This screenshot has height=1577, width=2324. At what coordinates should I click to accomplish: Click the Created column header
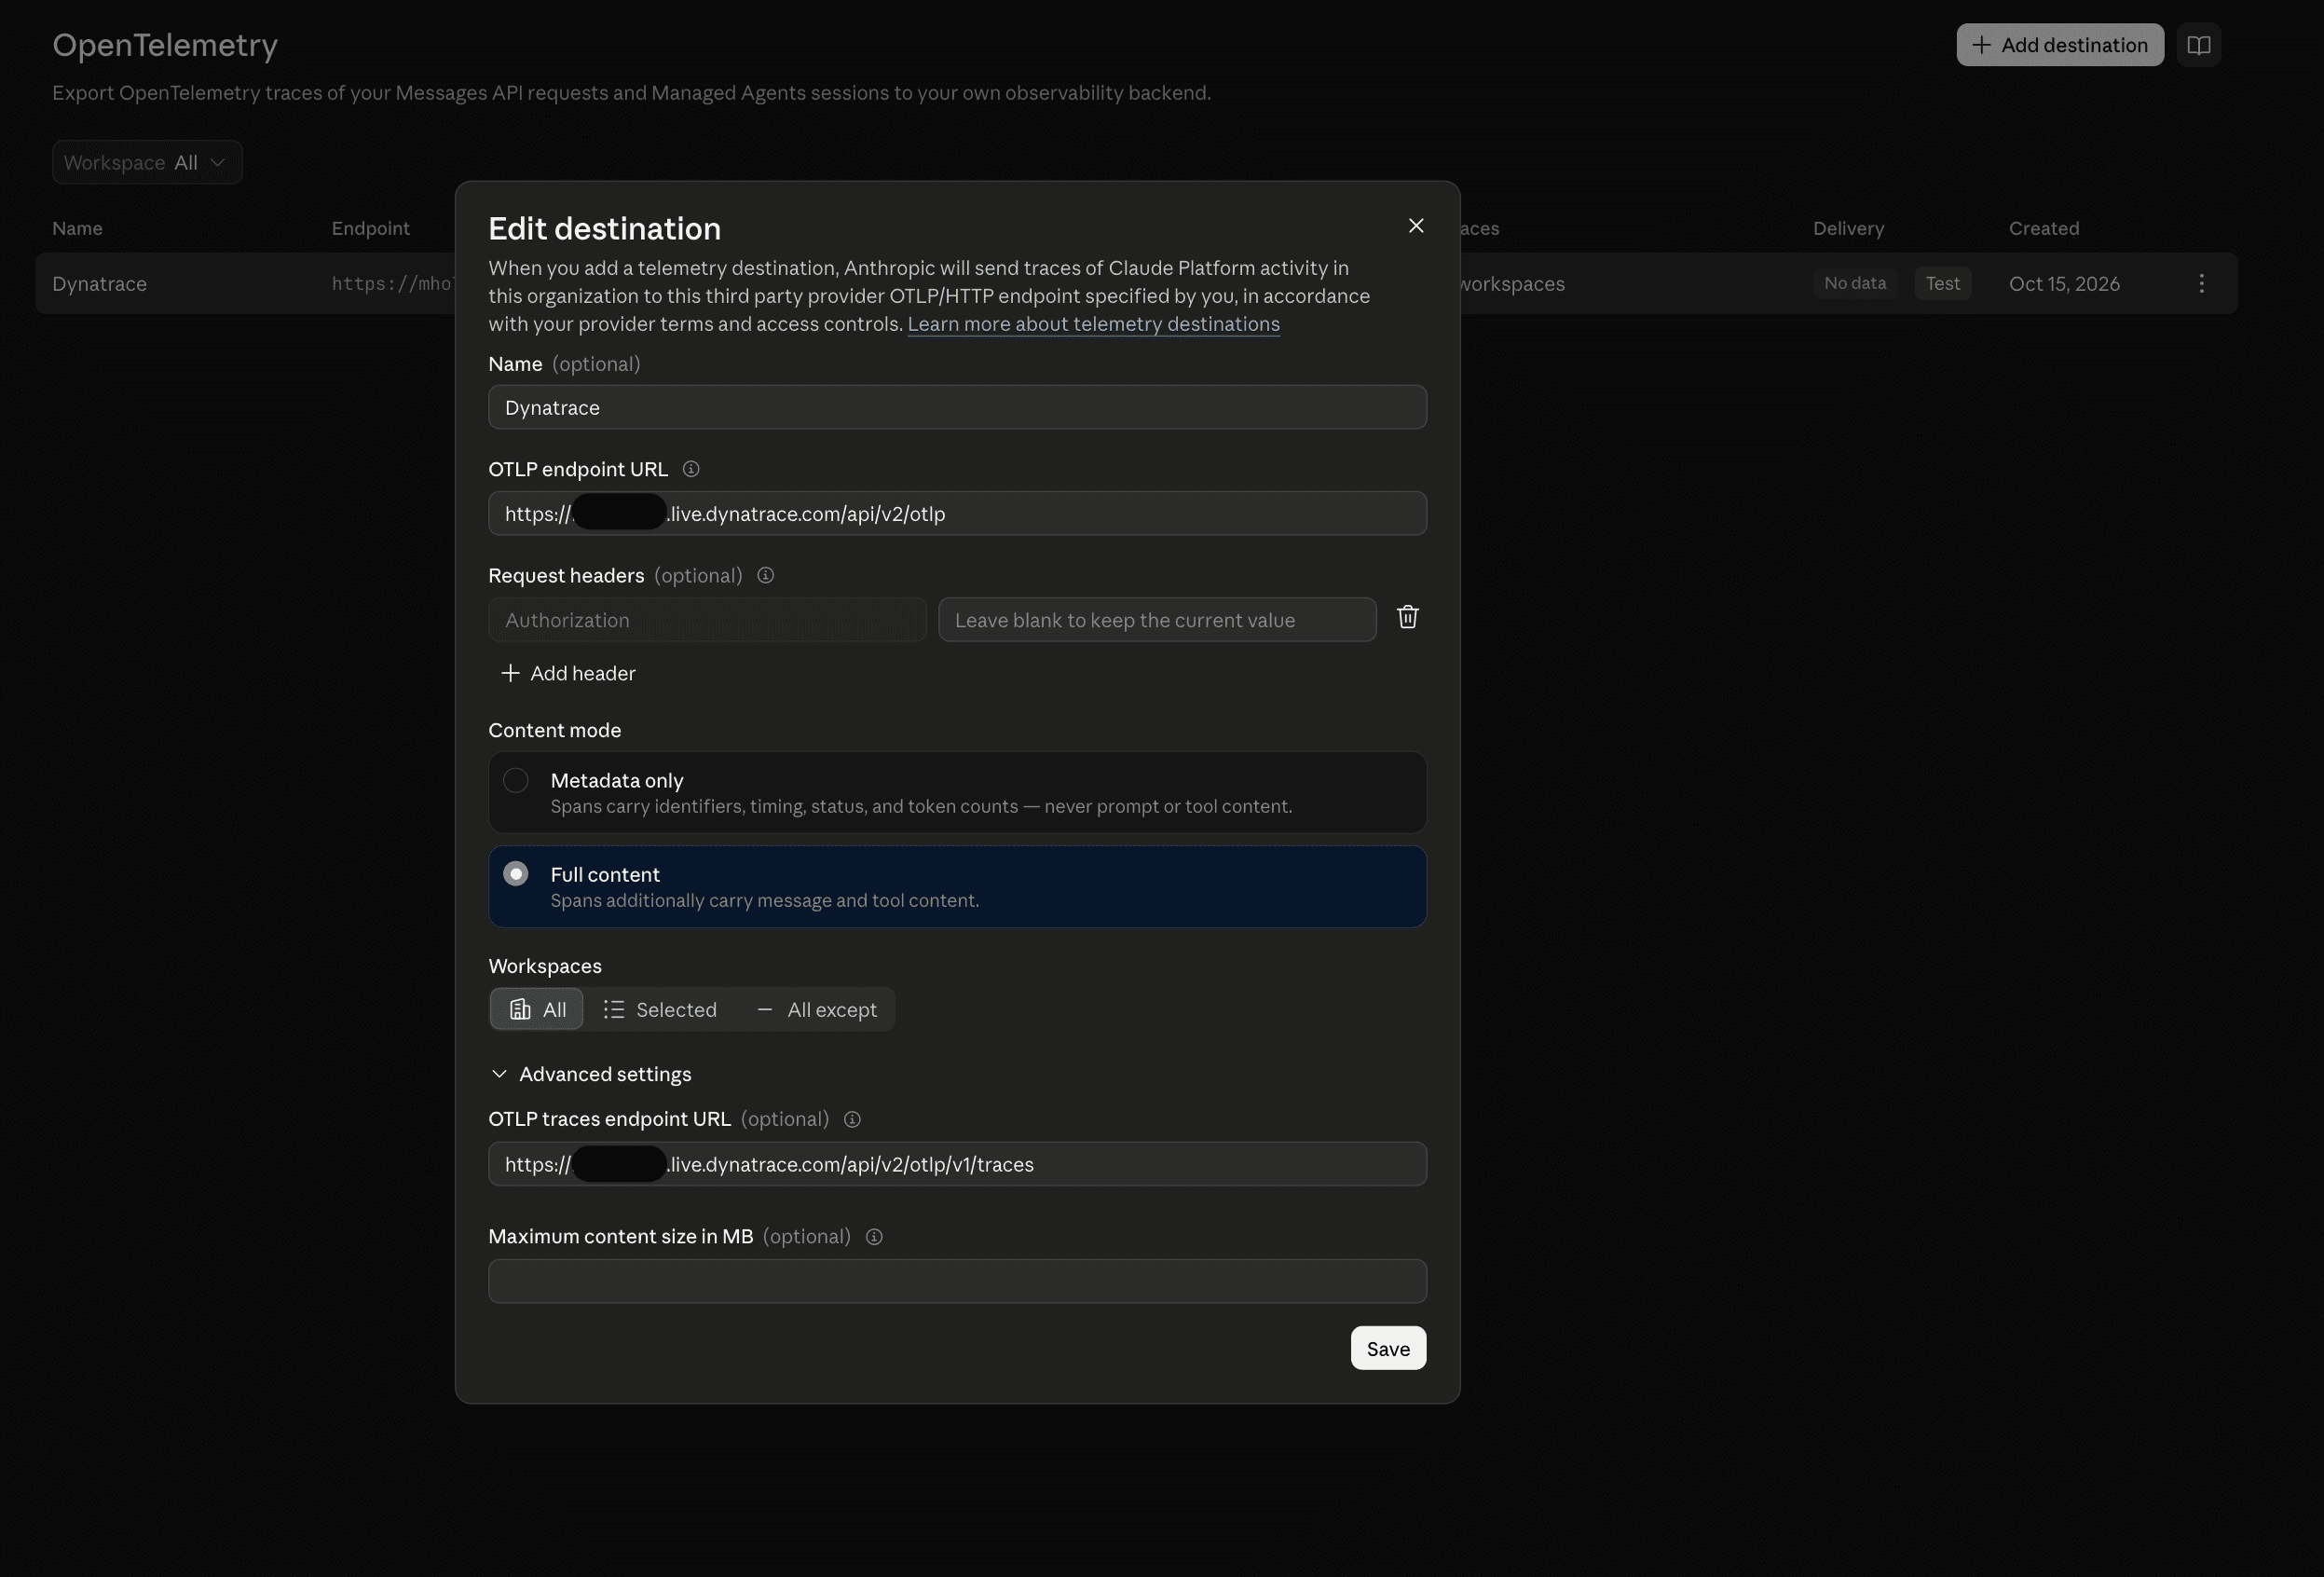pyautogui.click(x=2044, y=229)
